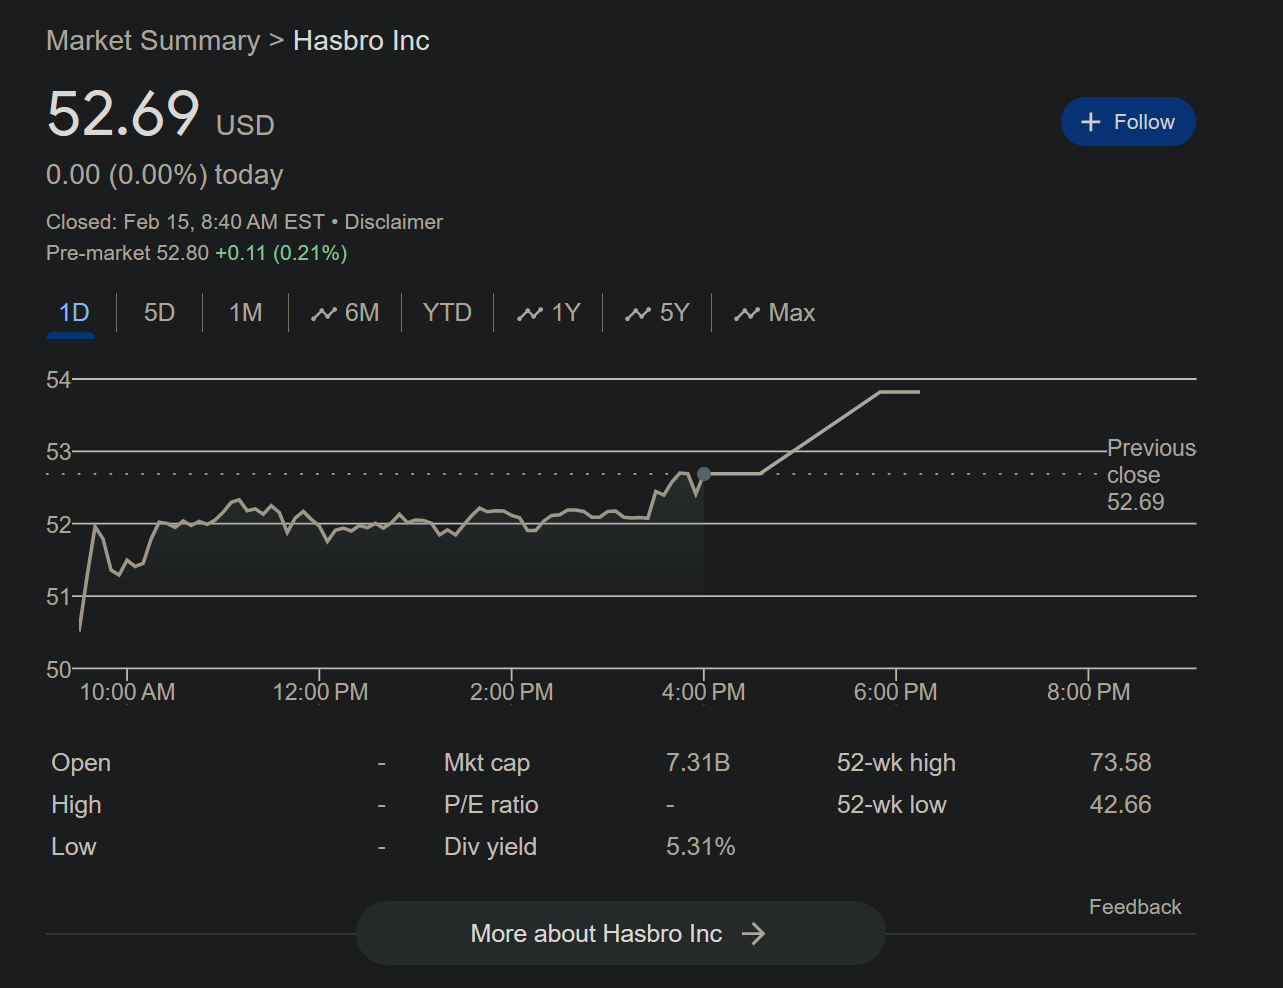Screen dimensions: 1283x988
Task: Click the Previous close 52.69 label
Action: pos(1151,475)
